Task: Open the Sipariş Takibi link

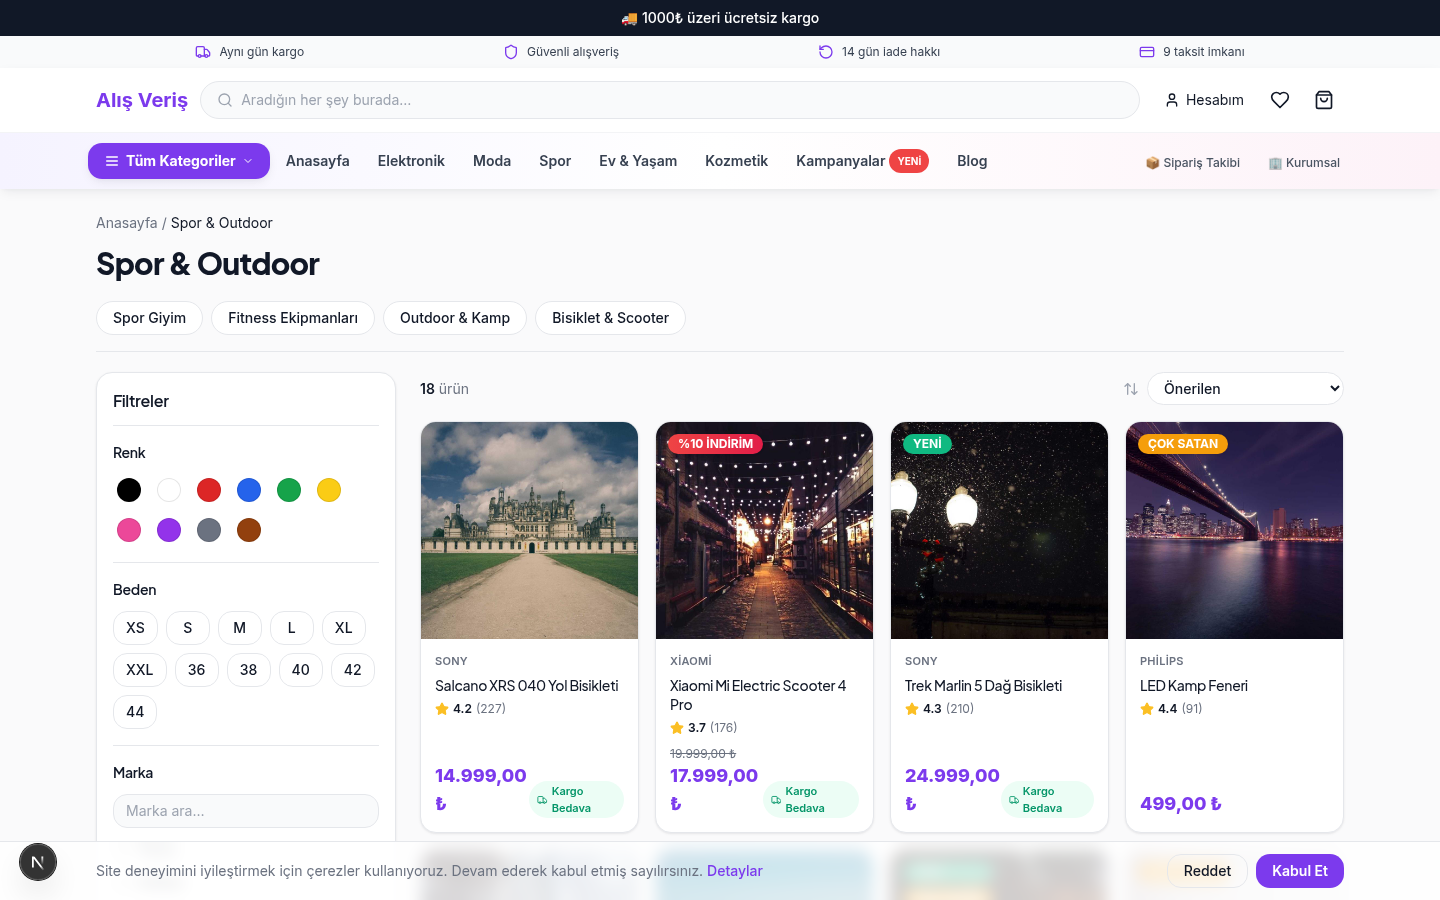Action: [x=1193, y=163]
